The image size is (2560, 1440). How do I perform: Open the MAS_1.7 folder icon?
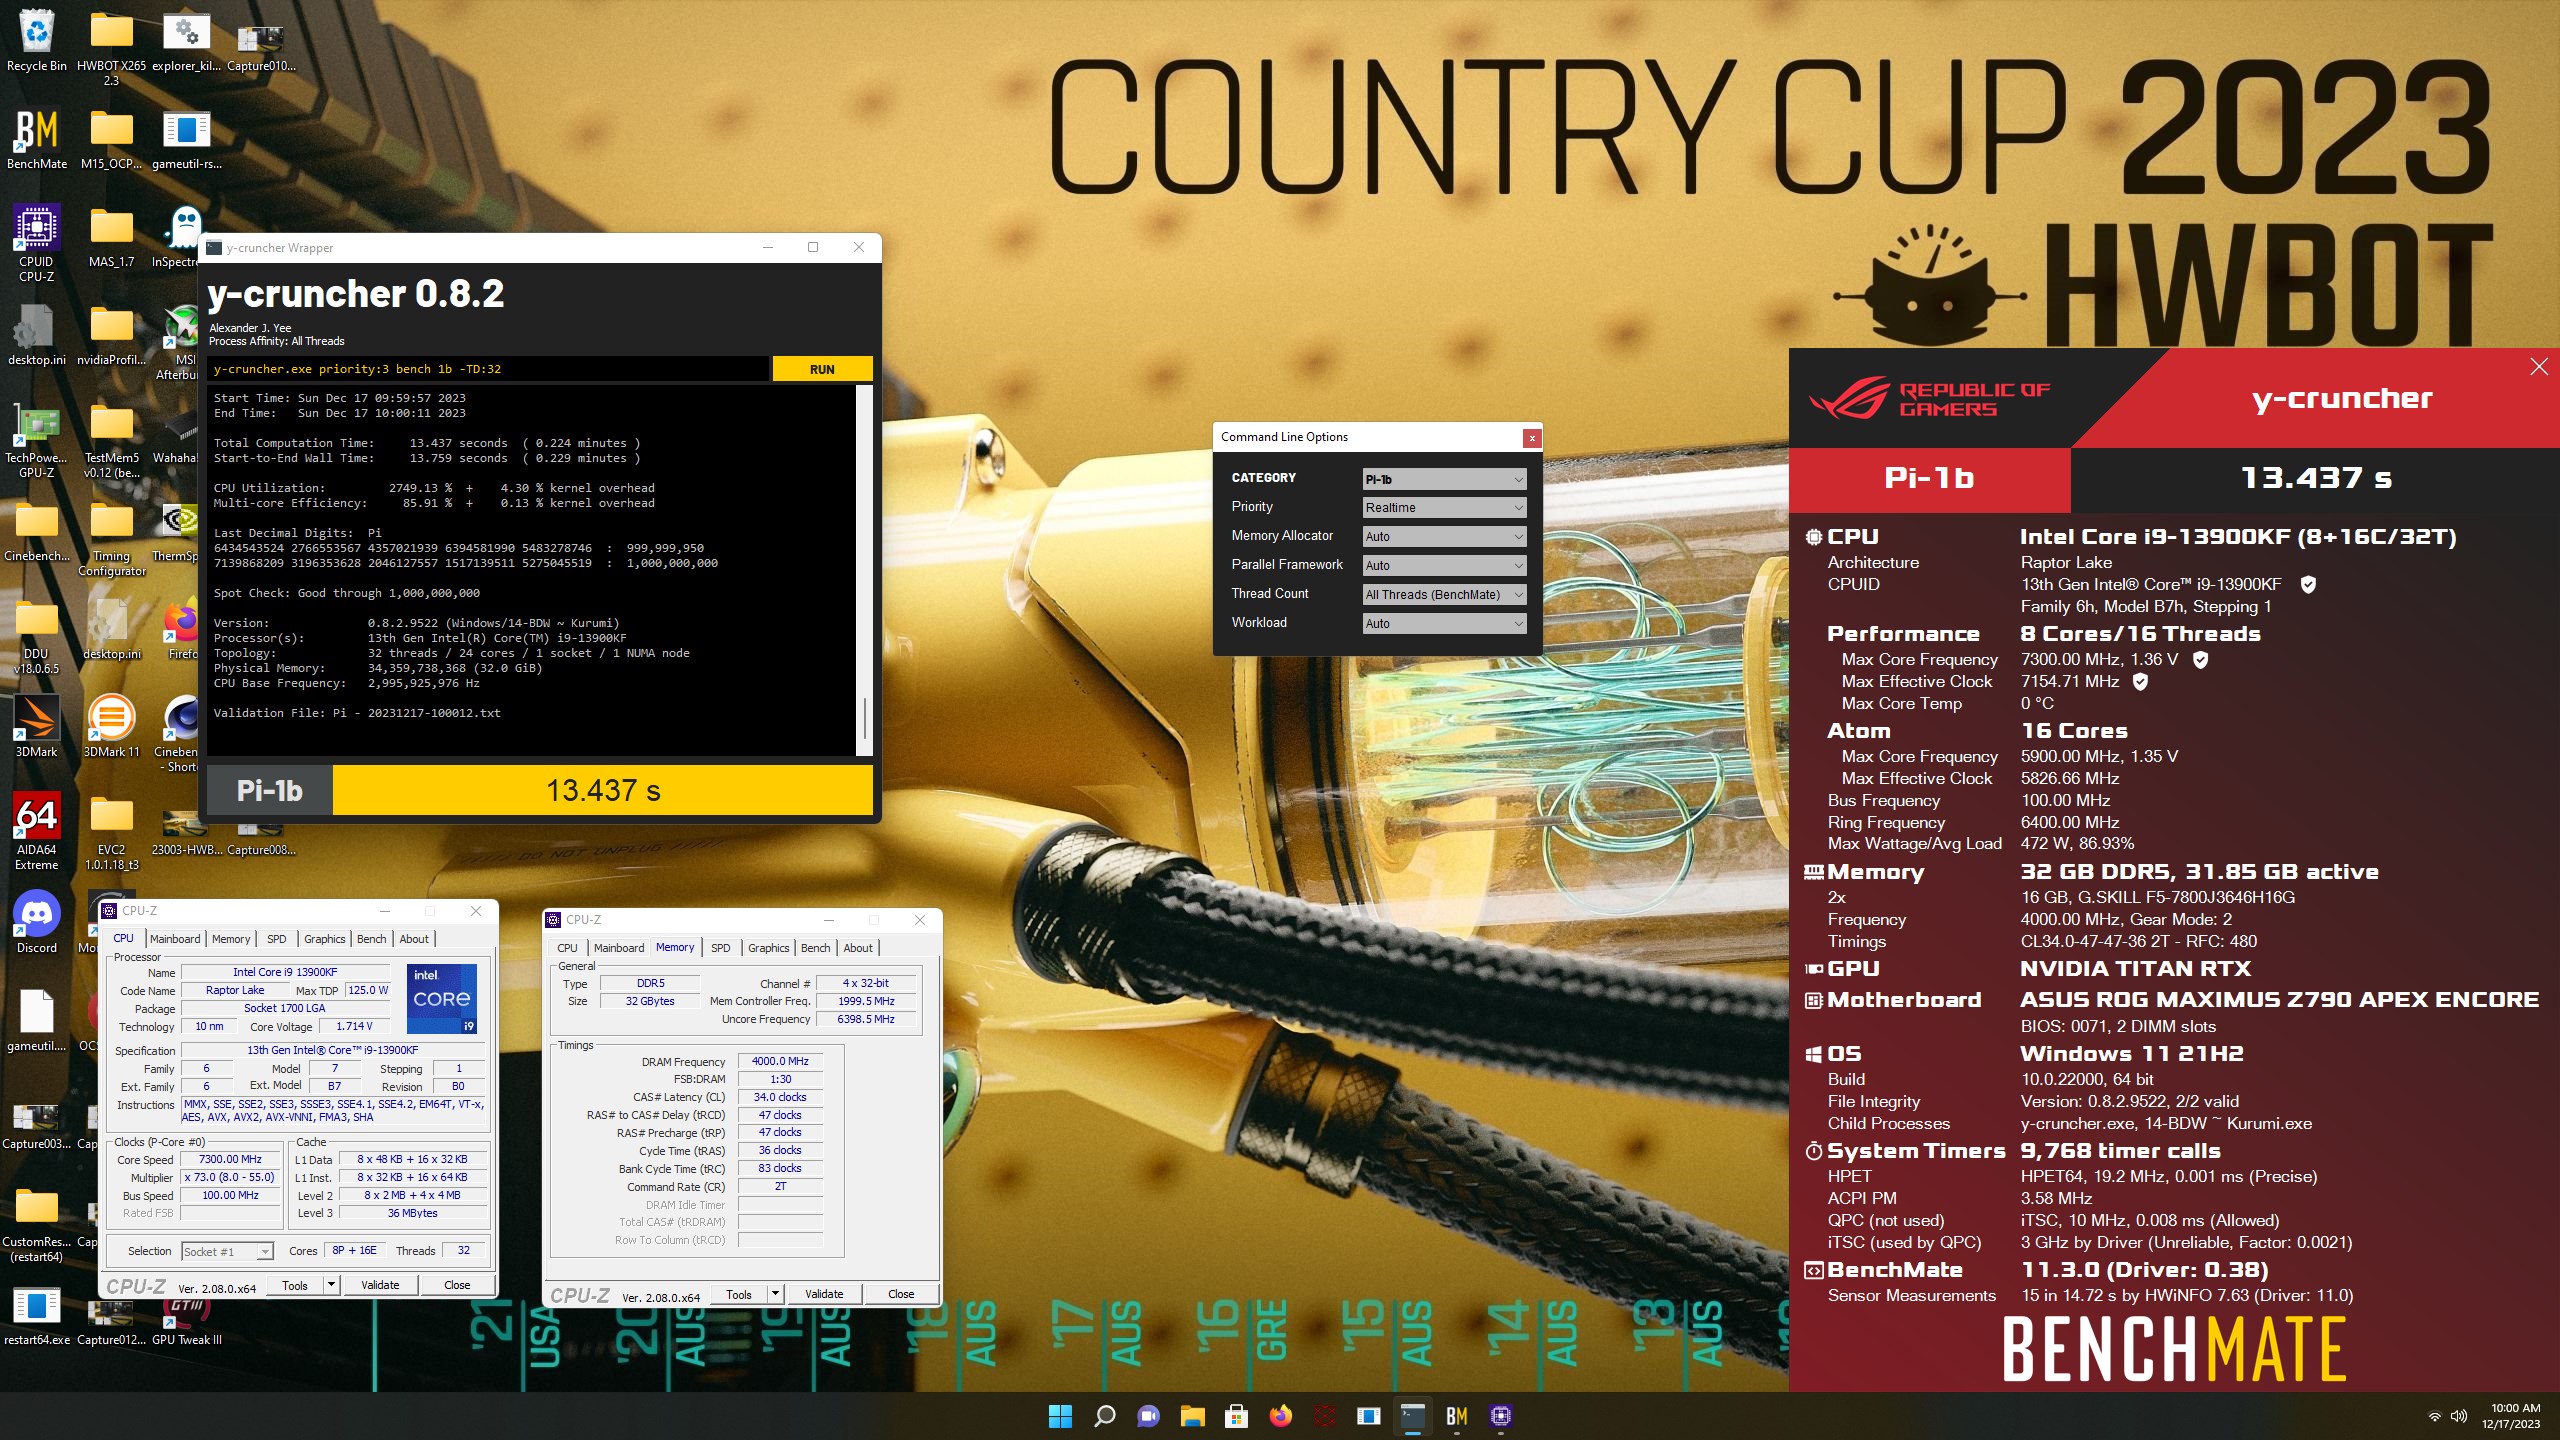pos(111,238)
